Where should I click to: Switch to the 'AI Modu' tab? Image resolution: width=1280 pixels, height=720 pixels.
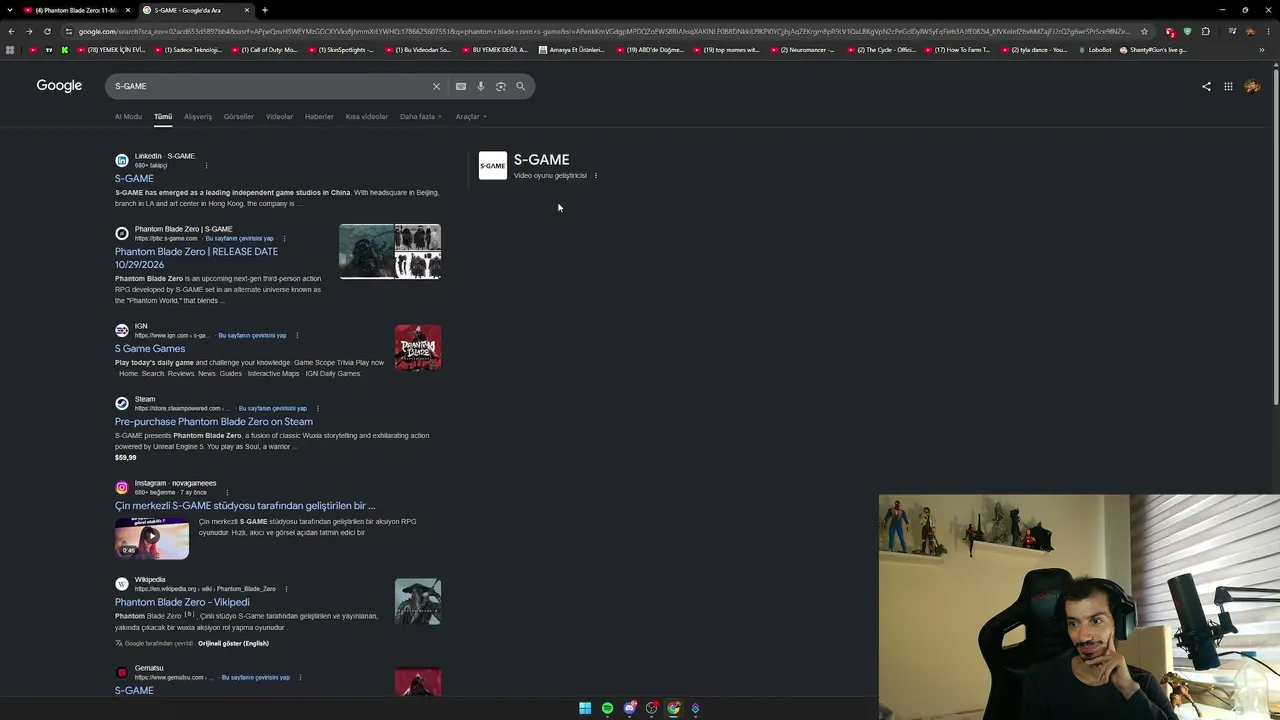(128, 117)
